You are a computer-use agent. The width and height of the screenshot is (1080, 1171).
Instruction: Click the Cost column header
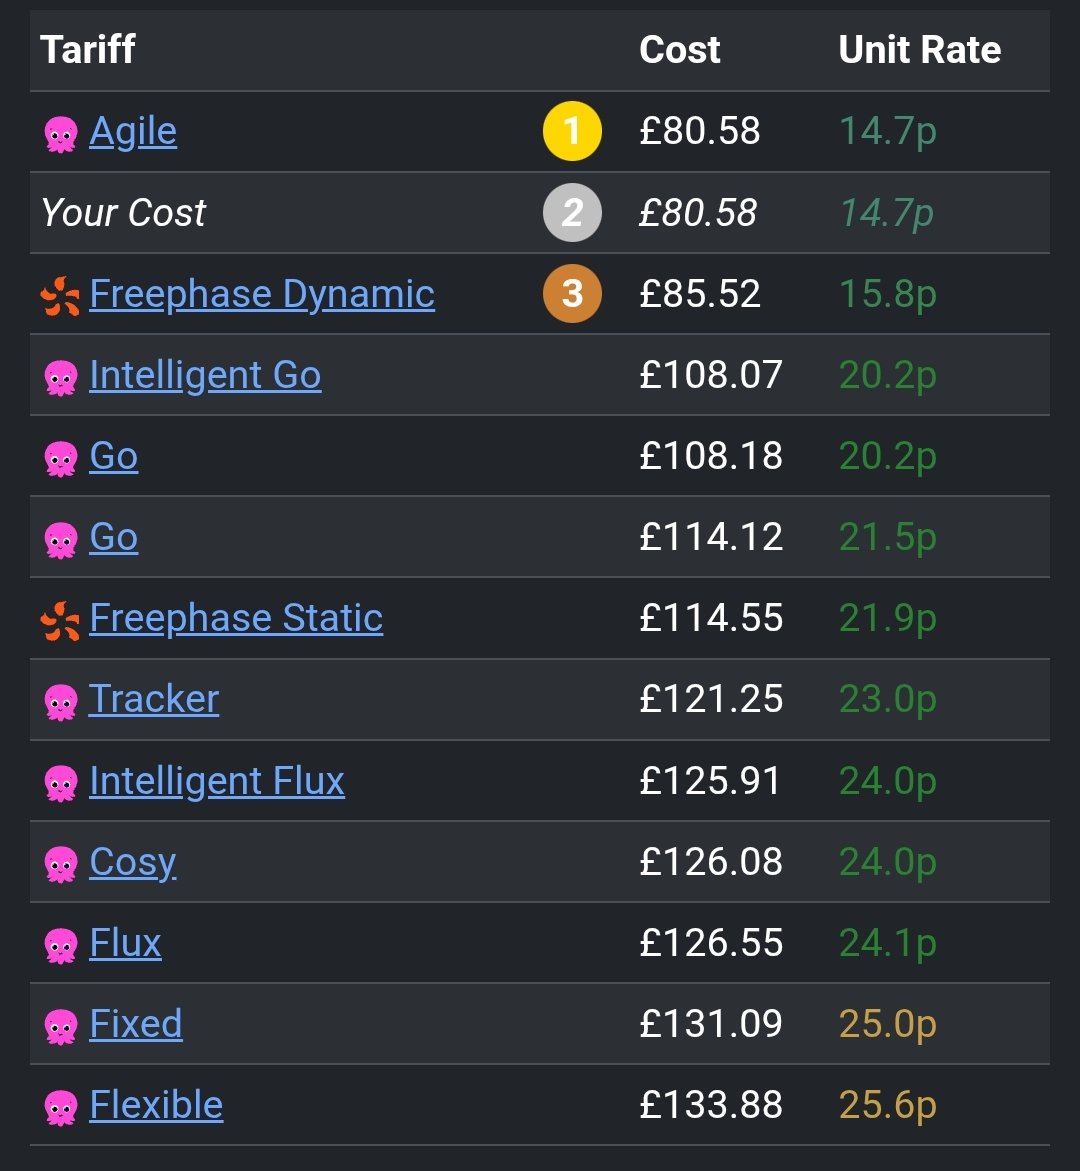(680, 50)
